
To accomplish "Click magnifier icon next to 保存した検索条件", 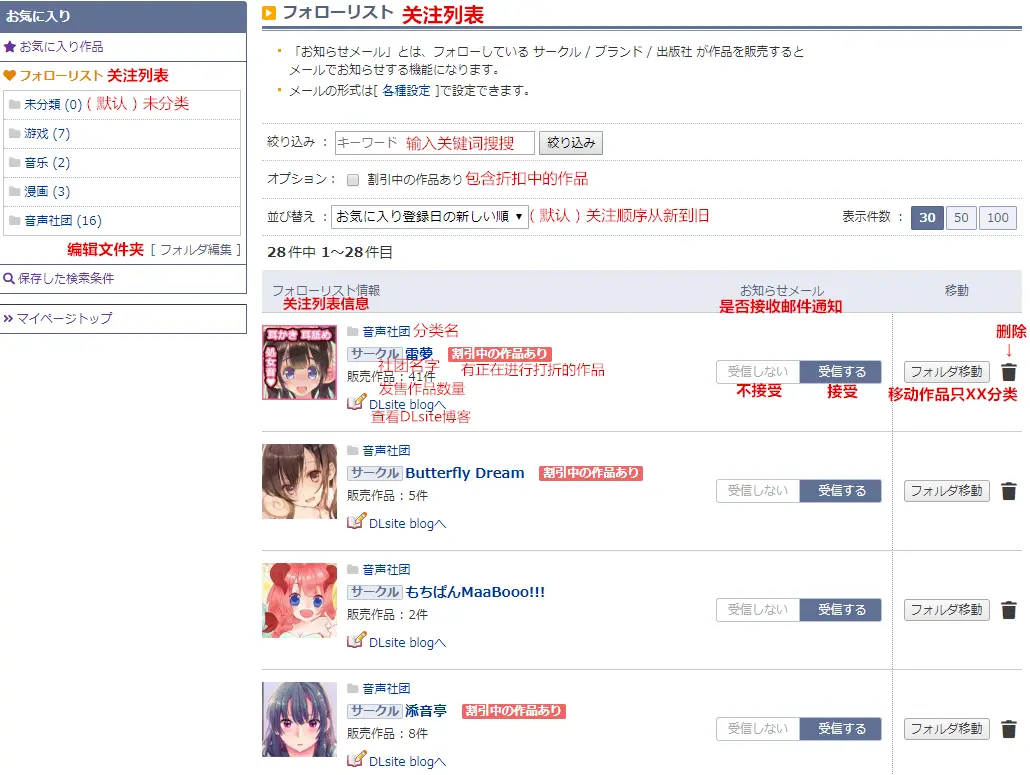I will [x=9, y=278].
